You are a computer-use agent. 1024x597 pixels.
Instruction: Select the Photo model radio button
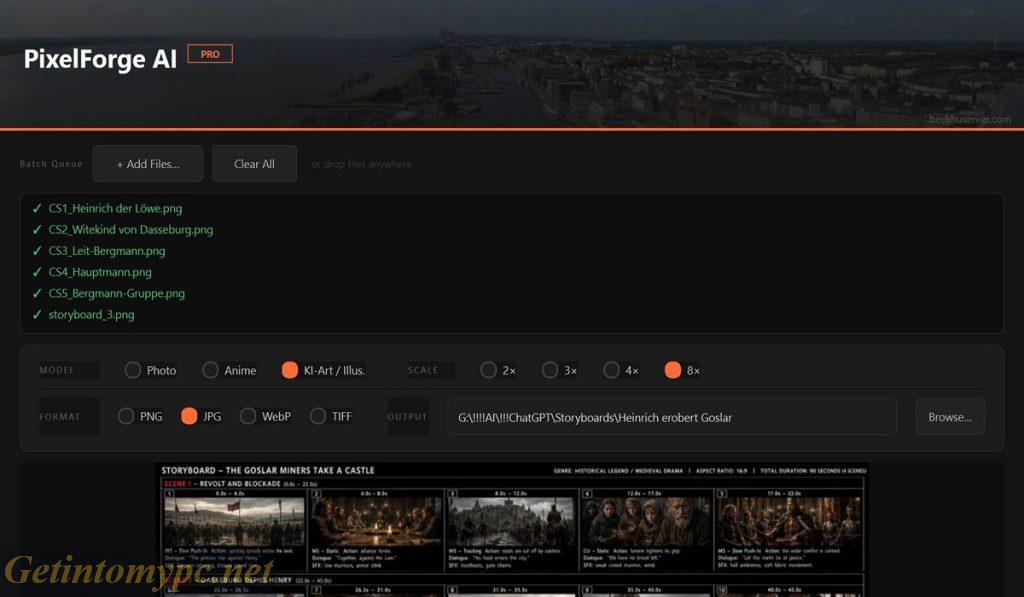[133, 370]
